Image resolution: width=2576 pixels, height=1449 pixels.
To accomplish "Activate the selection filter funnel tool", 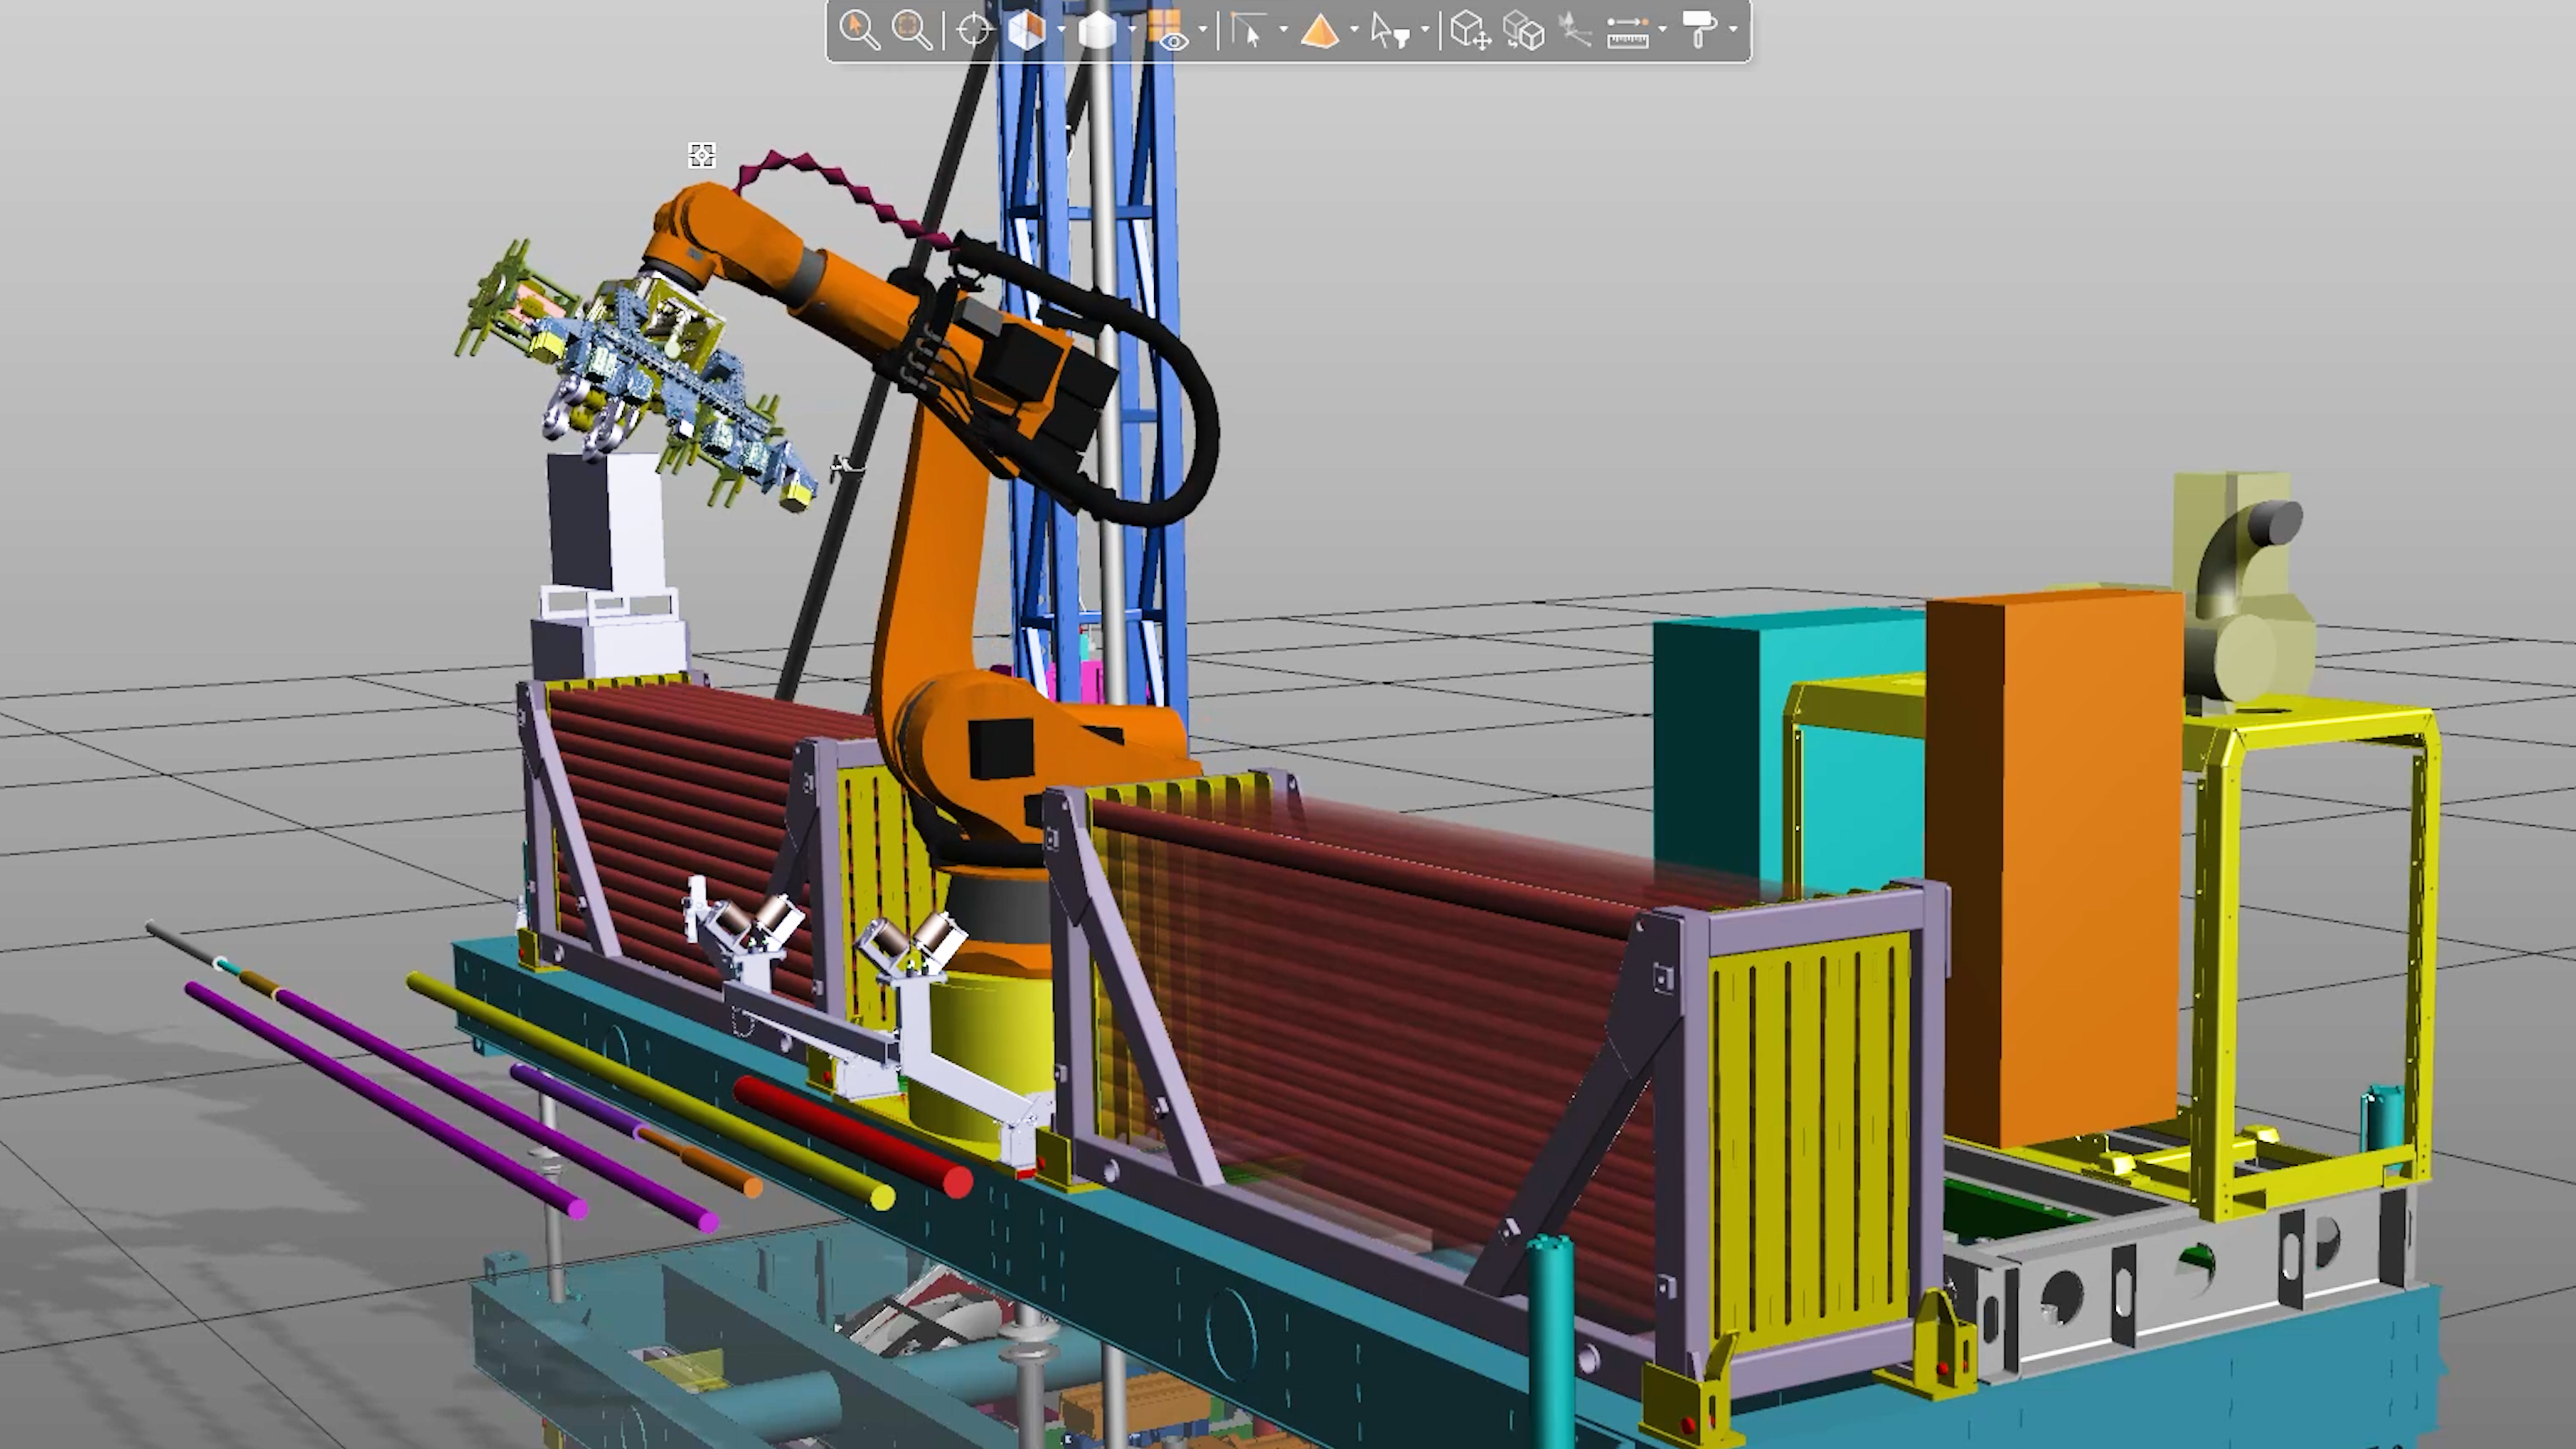I will tap(1390, 31).
